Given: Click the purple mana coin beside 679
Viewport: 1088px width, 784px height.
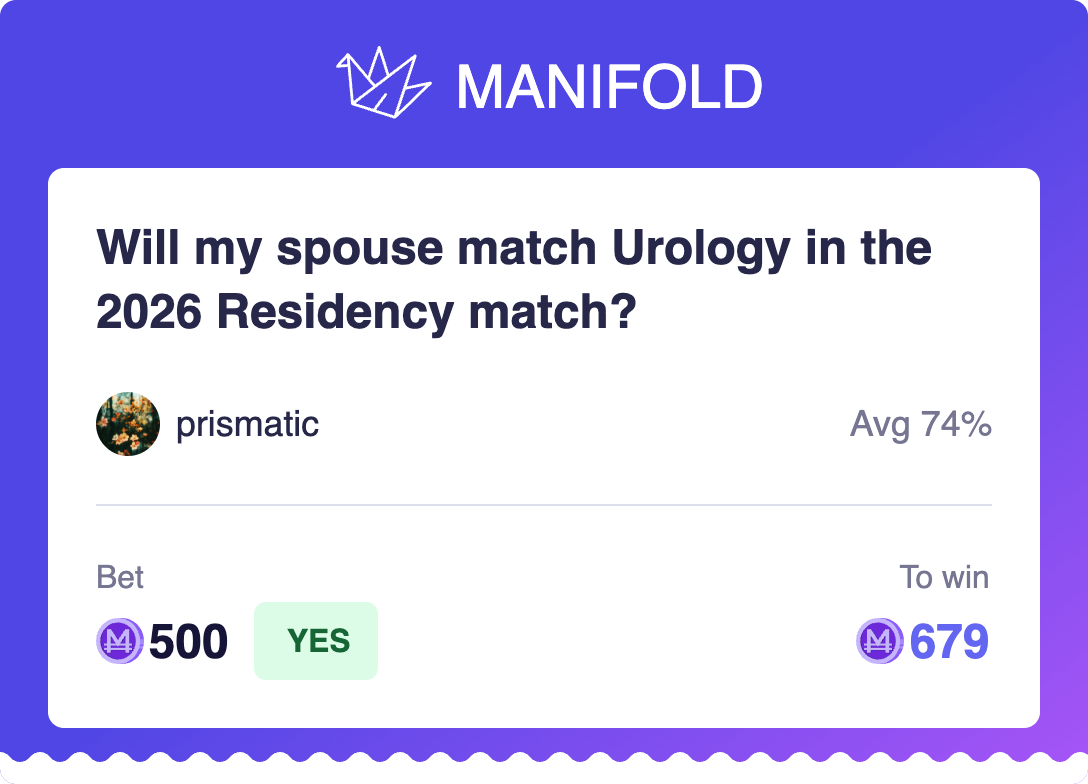Looking at the screenshot, I should click(880, 641).
